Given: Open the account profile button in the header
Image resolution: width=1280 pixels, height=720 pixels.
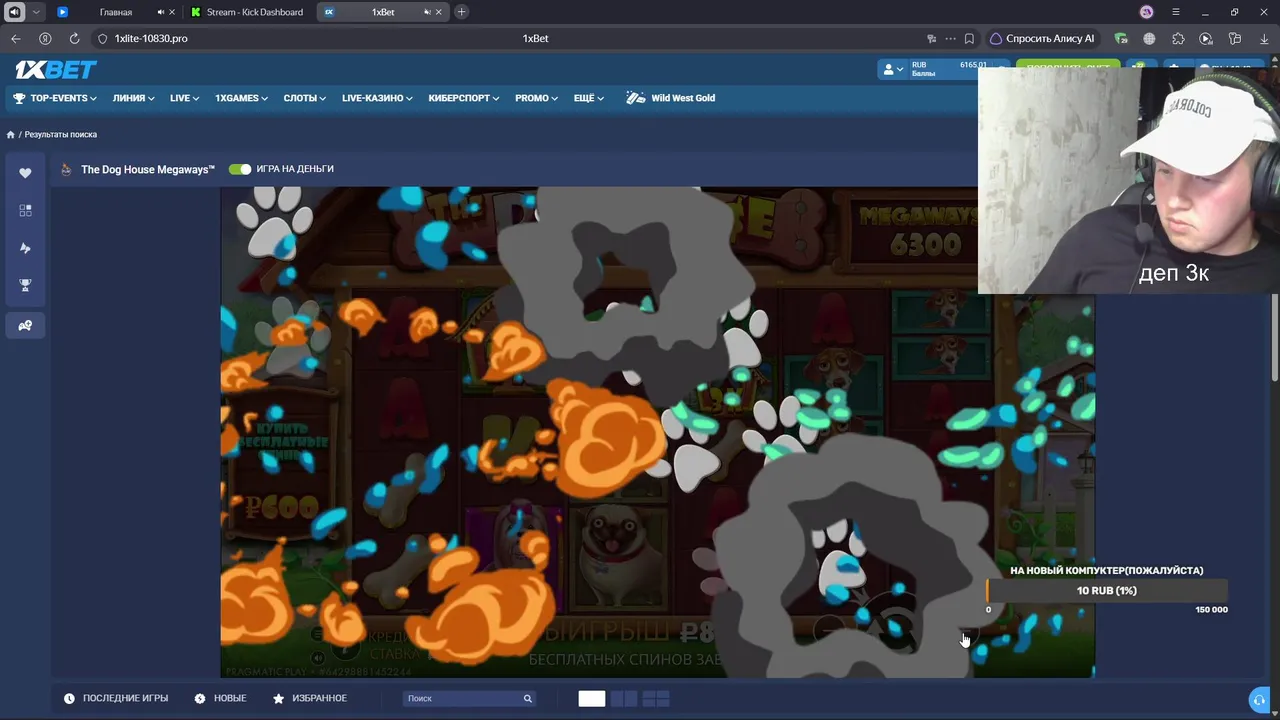Looking at the screenshot, I should 892,69.
